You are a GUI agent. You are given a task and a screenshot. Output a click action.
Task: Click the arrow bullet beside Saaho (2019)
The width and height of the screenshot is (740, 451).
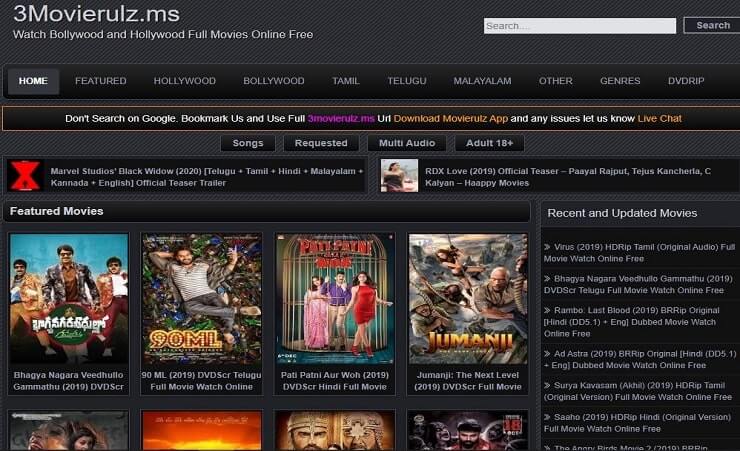point(547,417)
